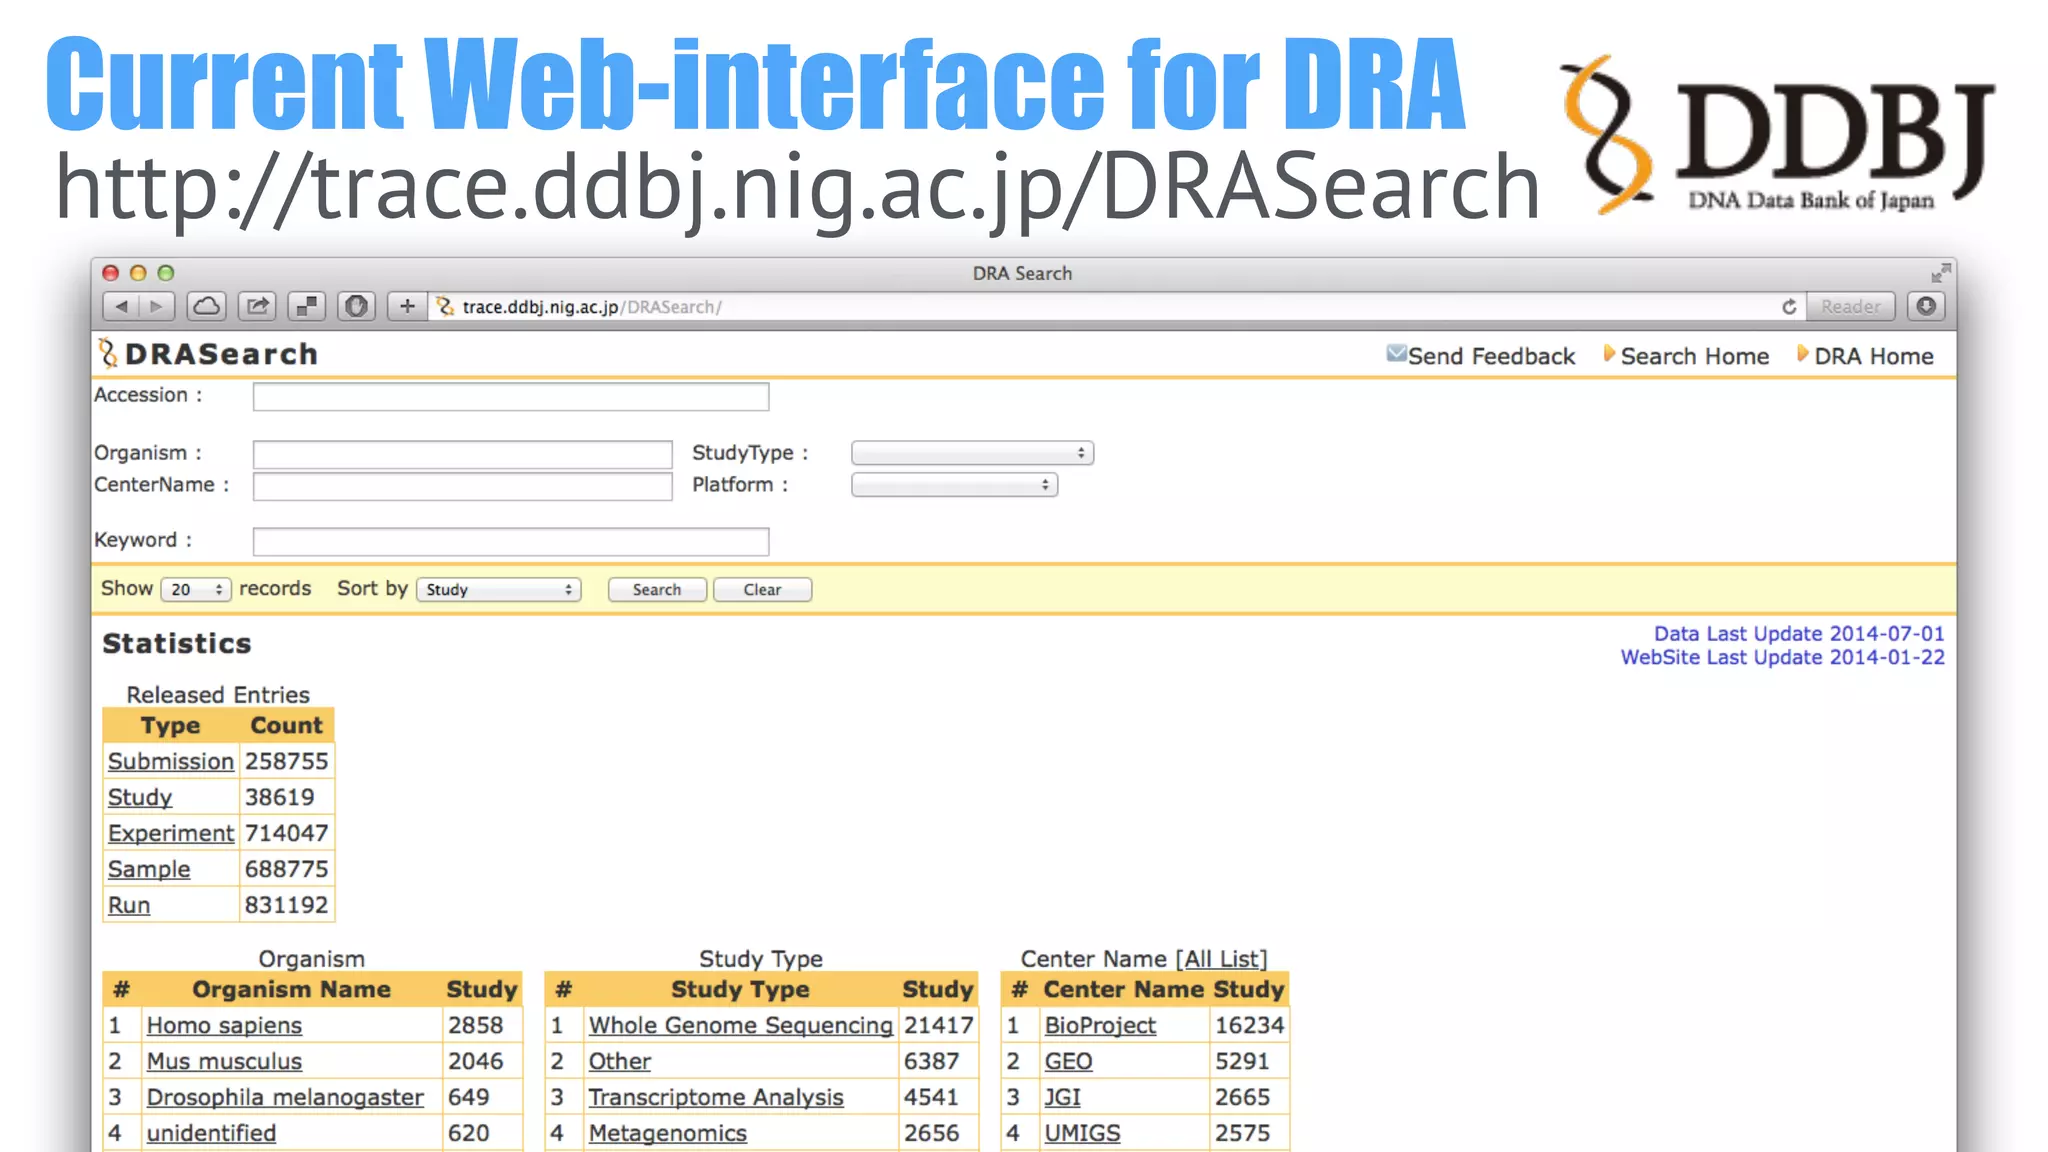This screenshot has height=1152, width=2048.
Task: Click the Submission count 258755
Action: (x=286, y=761)
